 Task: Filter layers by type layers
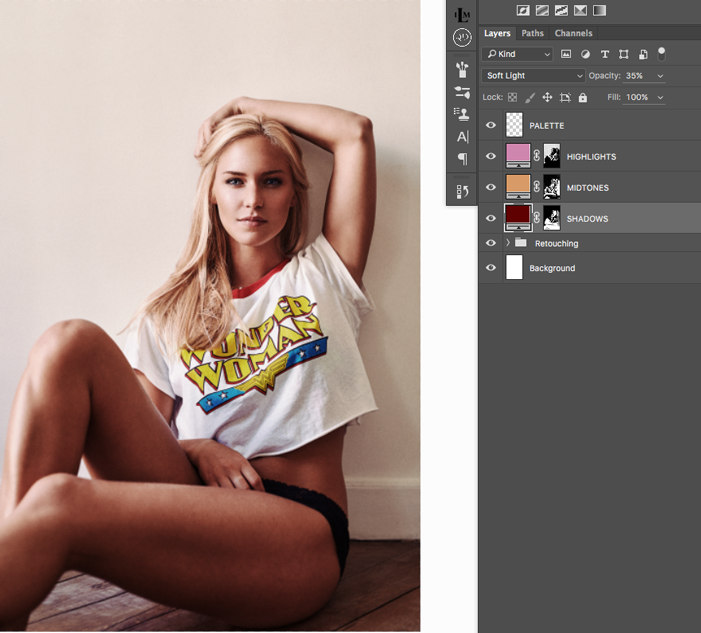point(604,54)
